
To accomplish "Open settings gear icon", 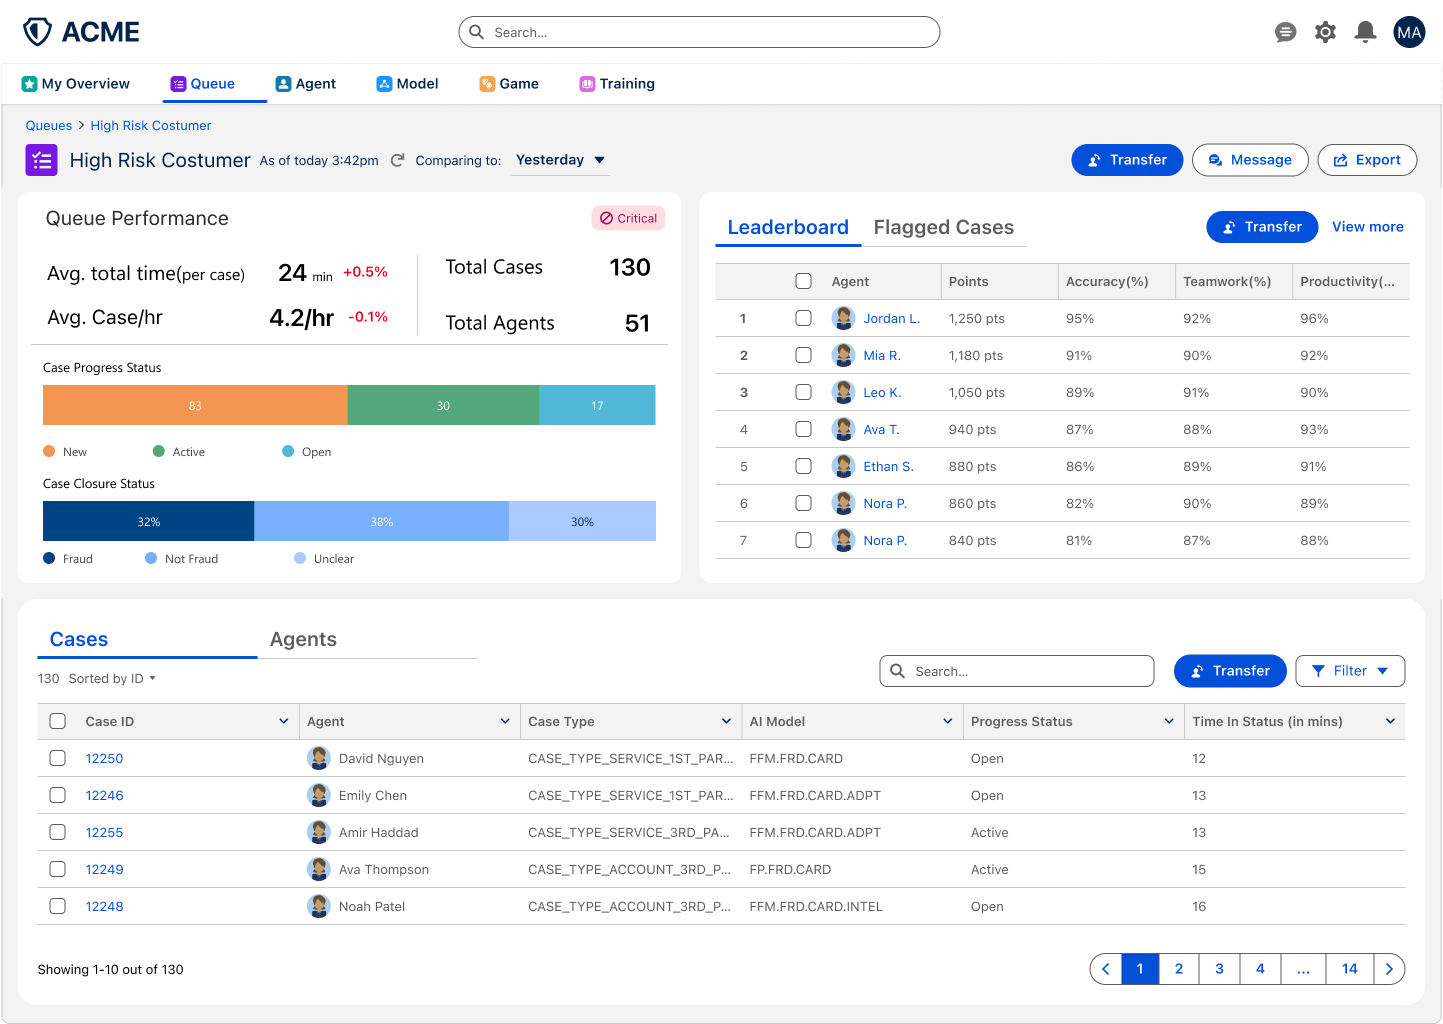I will click(1325, 32).
